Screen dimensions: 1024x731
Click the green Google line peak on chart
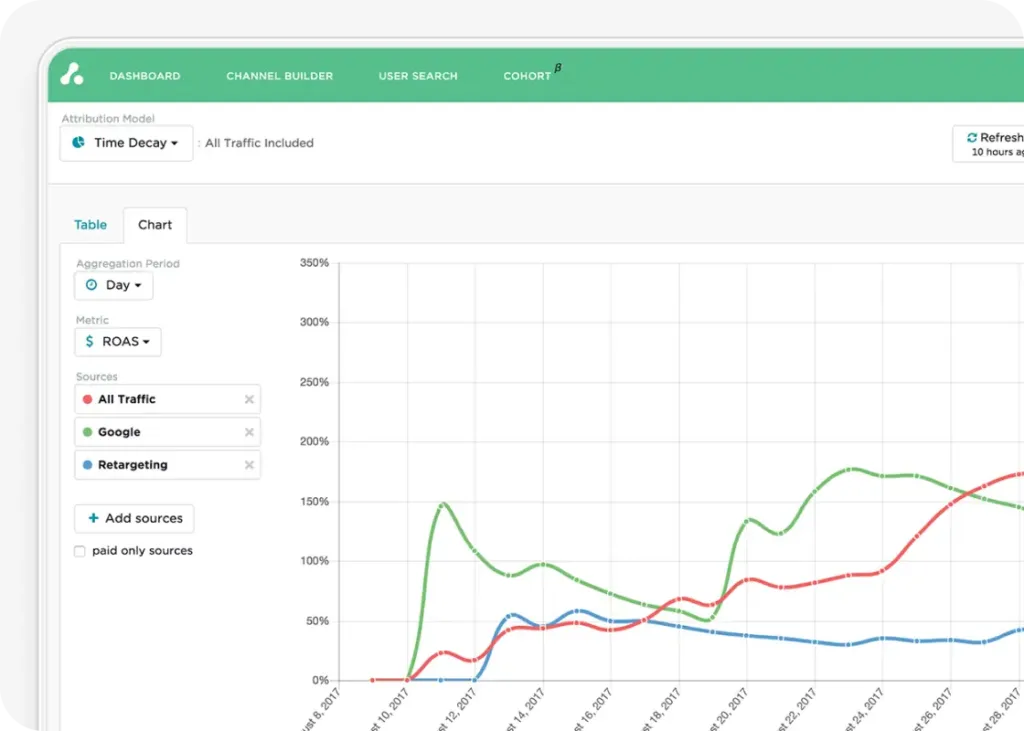(x=850, y=468)
